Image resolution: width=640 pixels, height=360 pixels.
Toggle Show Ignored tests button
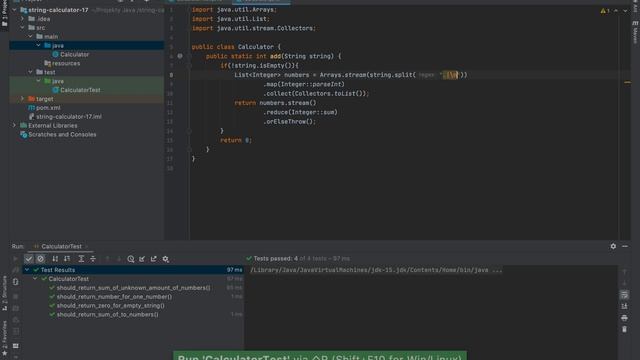coord(40,259)
